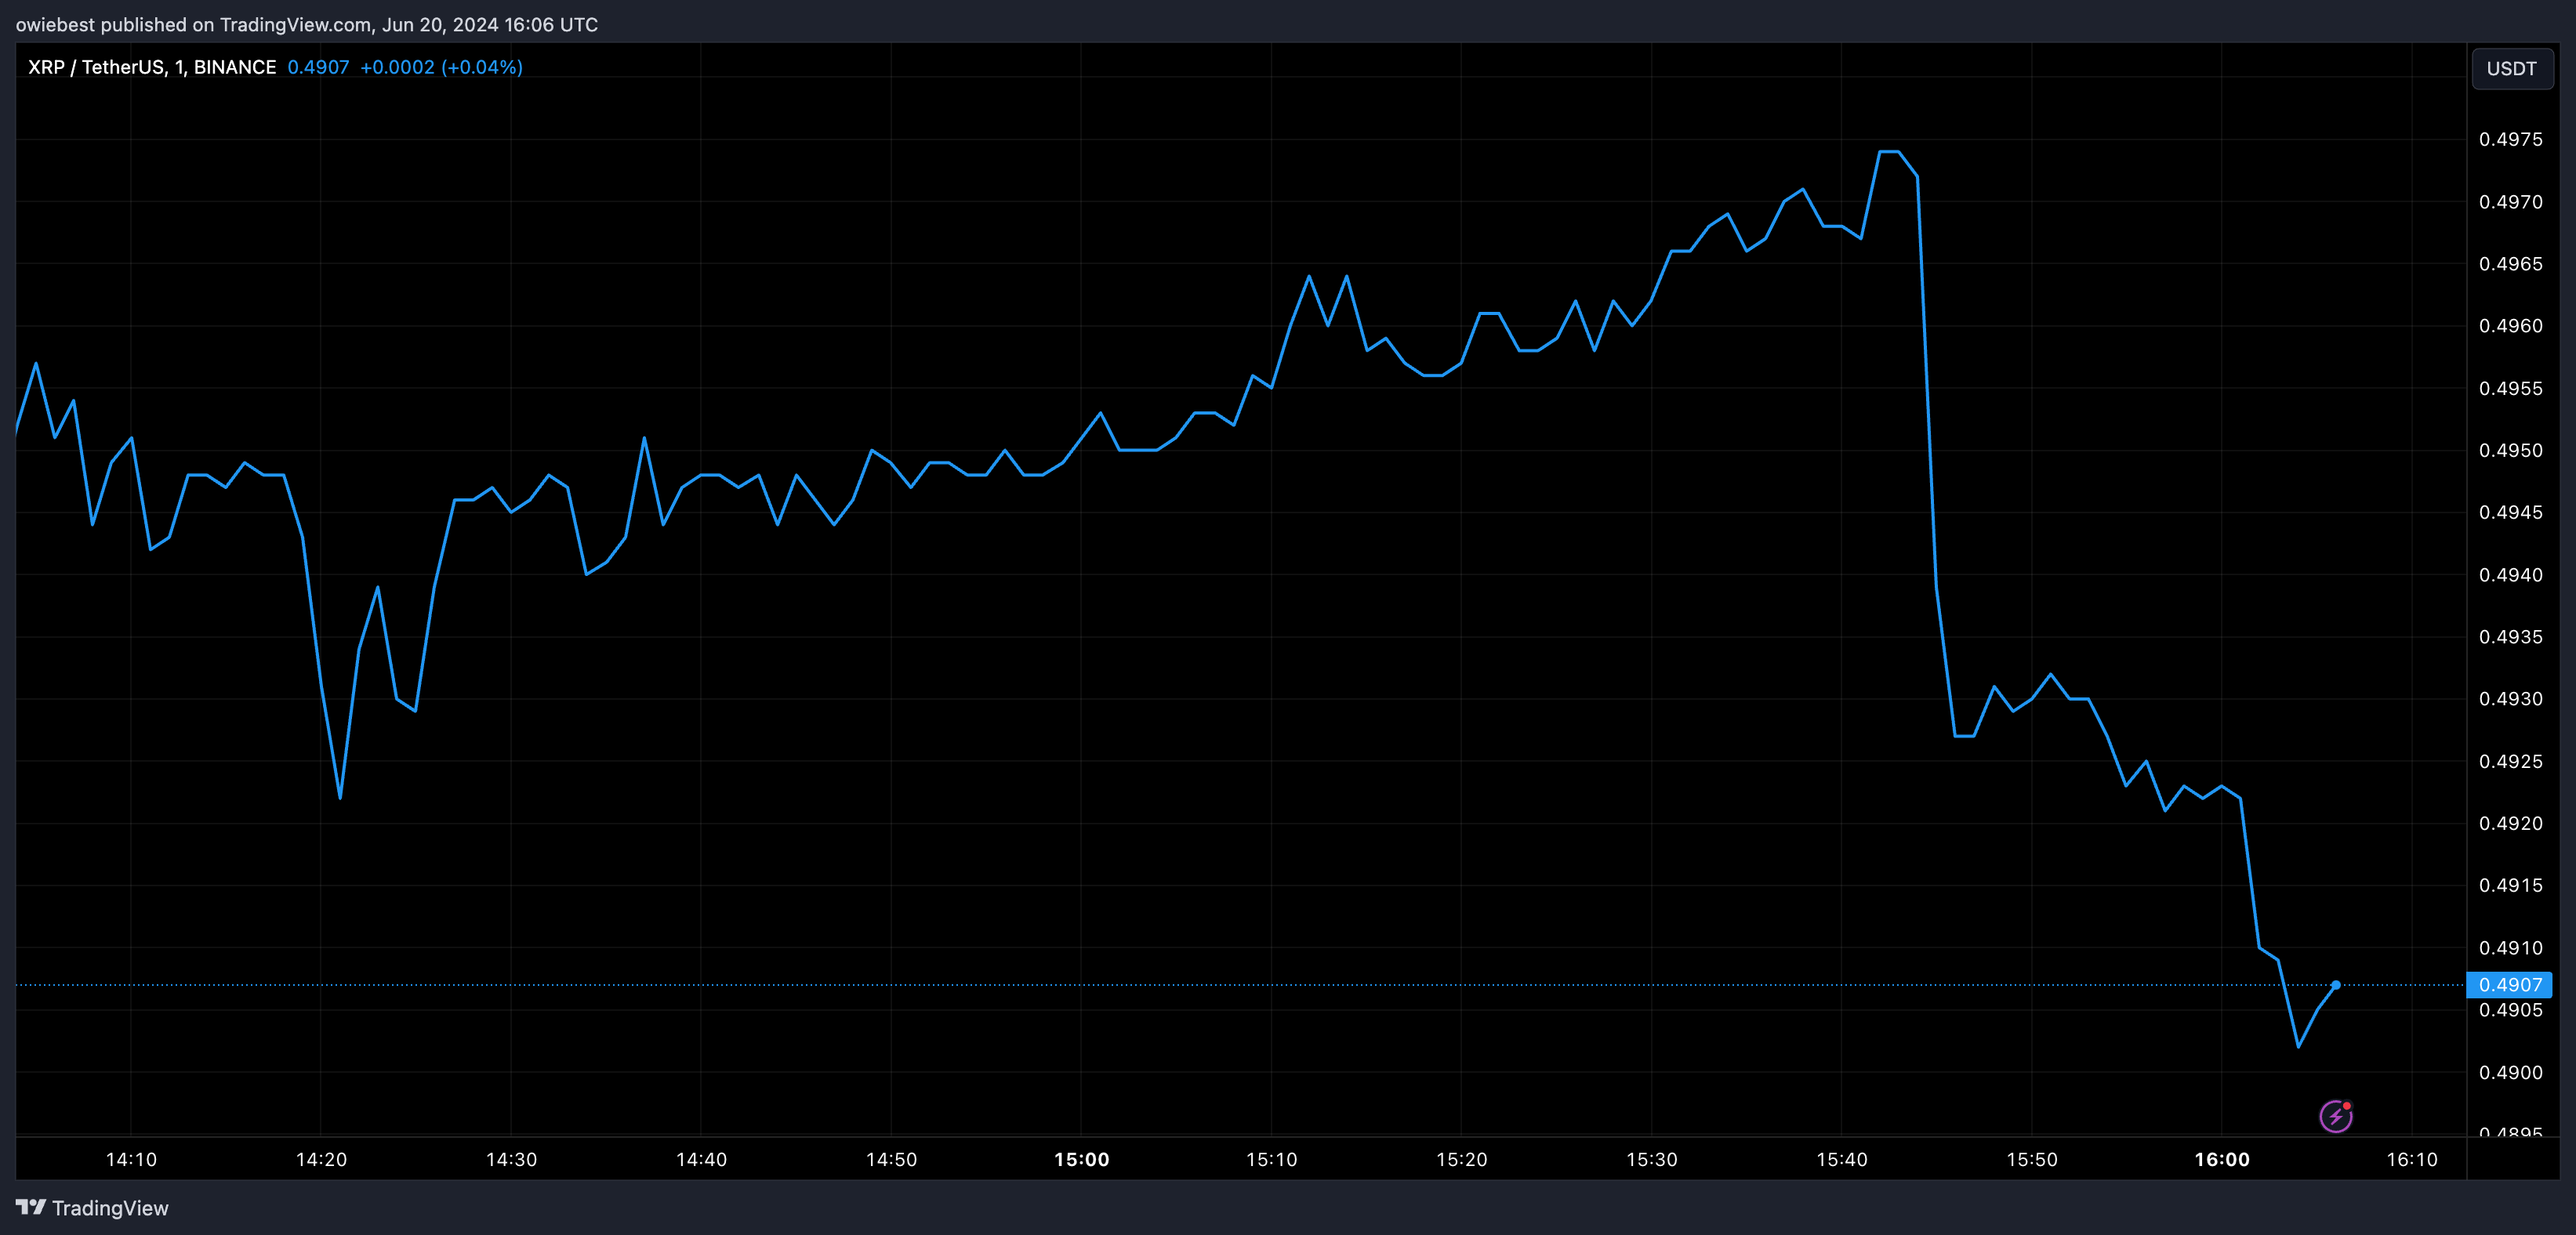Click the +0.0002 (+0.04%) change text
Viewport: 2576px width, 1235px height.
point(441,67)
